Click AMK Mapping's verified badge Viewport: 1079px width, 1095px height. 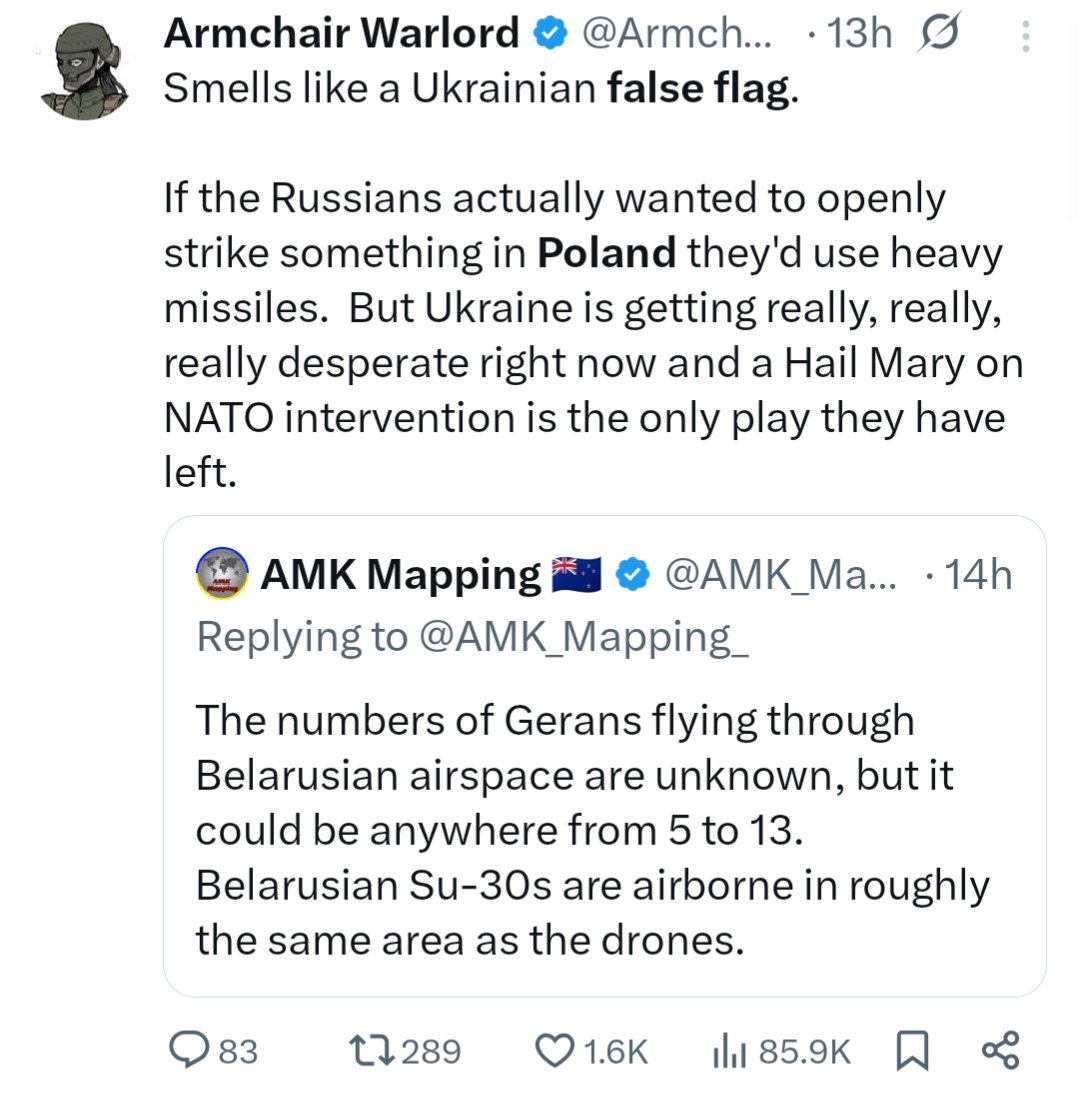[x=630, y=575]
